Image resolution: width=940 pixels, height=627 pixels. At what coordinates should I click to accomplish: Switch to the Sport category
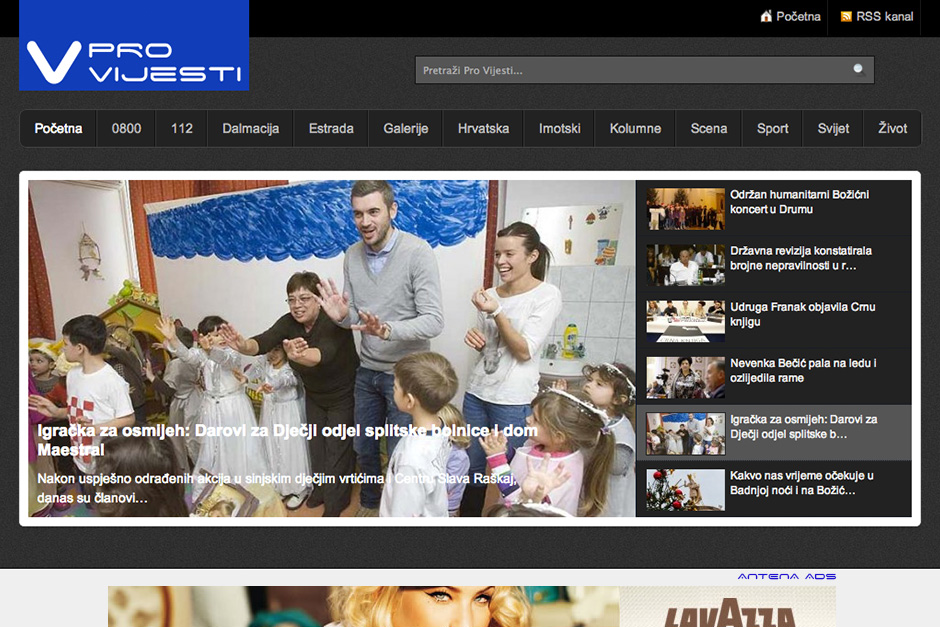pyautogui.click(x=772, y=129)
